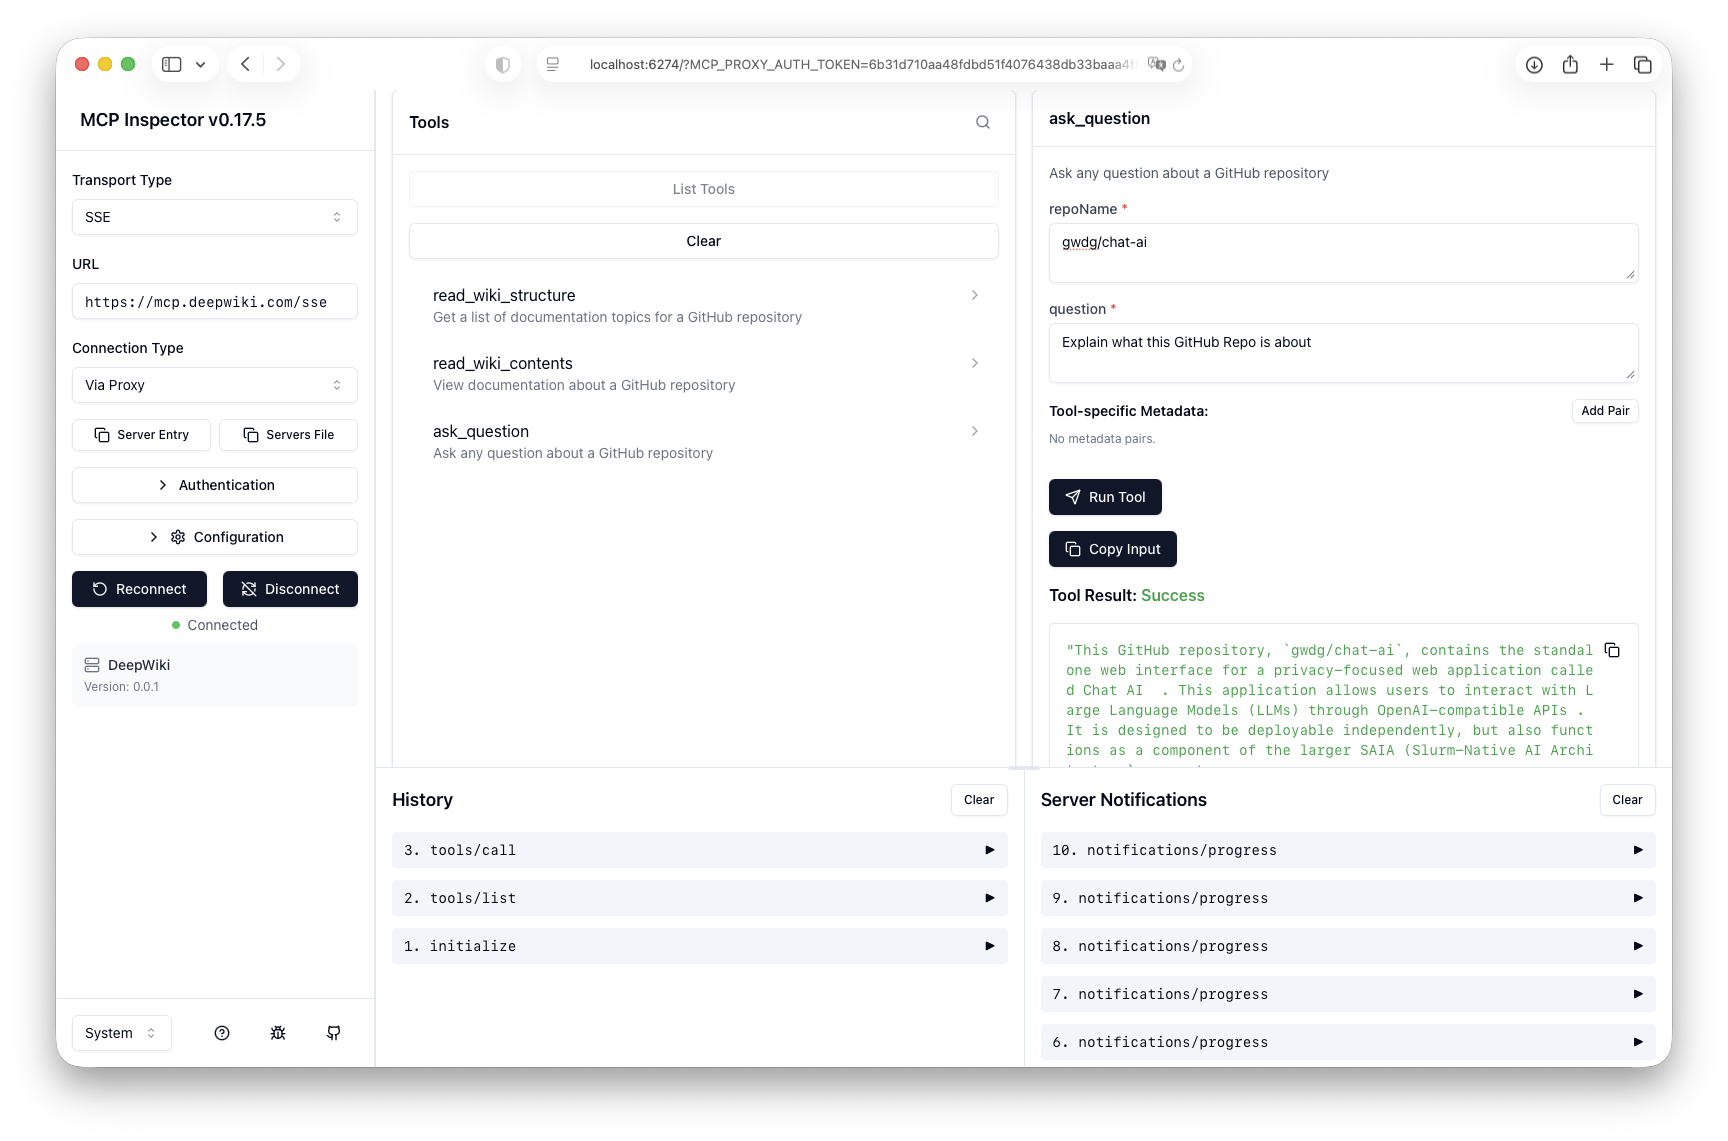Viewport: 1728px width, 1141px height.
Task: Open Connection Type Via Proxy dropdown
Action: [x=214, y=385]
